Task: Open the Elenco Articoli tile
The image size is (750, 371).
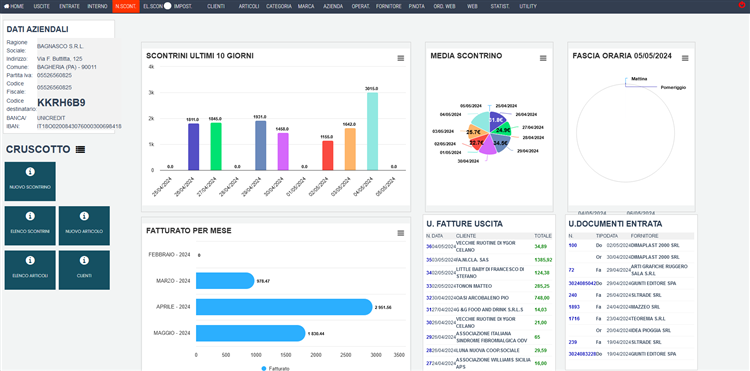Action: (30, 270)
